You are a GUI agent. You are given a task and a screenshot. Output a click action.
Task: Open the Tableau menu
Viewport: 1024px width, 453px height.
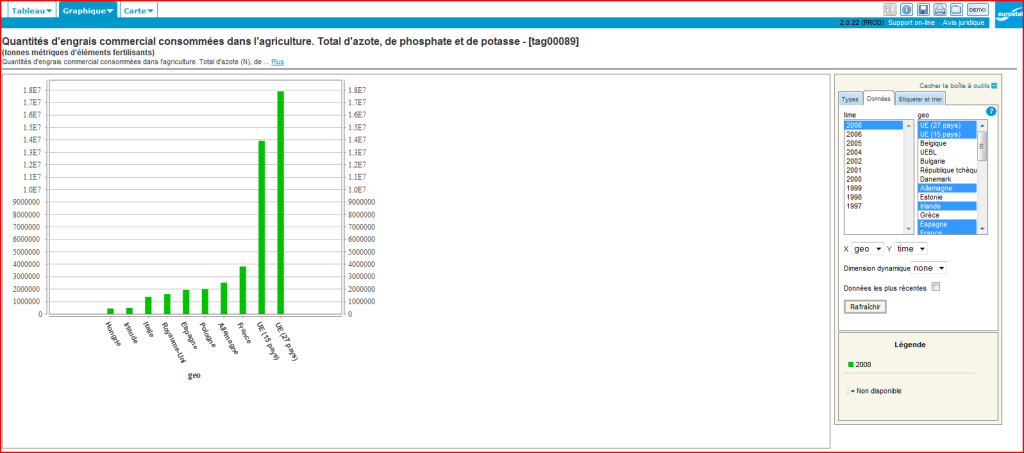coord(31,10)
